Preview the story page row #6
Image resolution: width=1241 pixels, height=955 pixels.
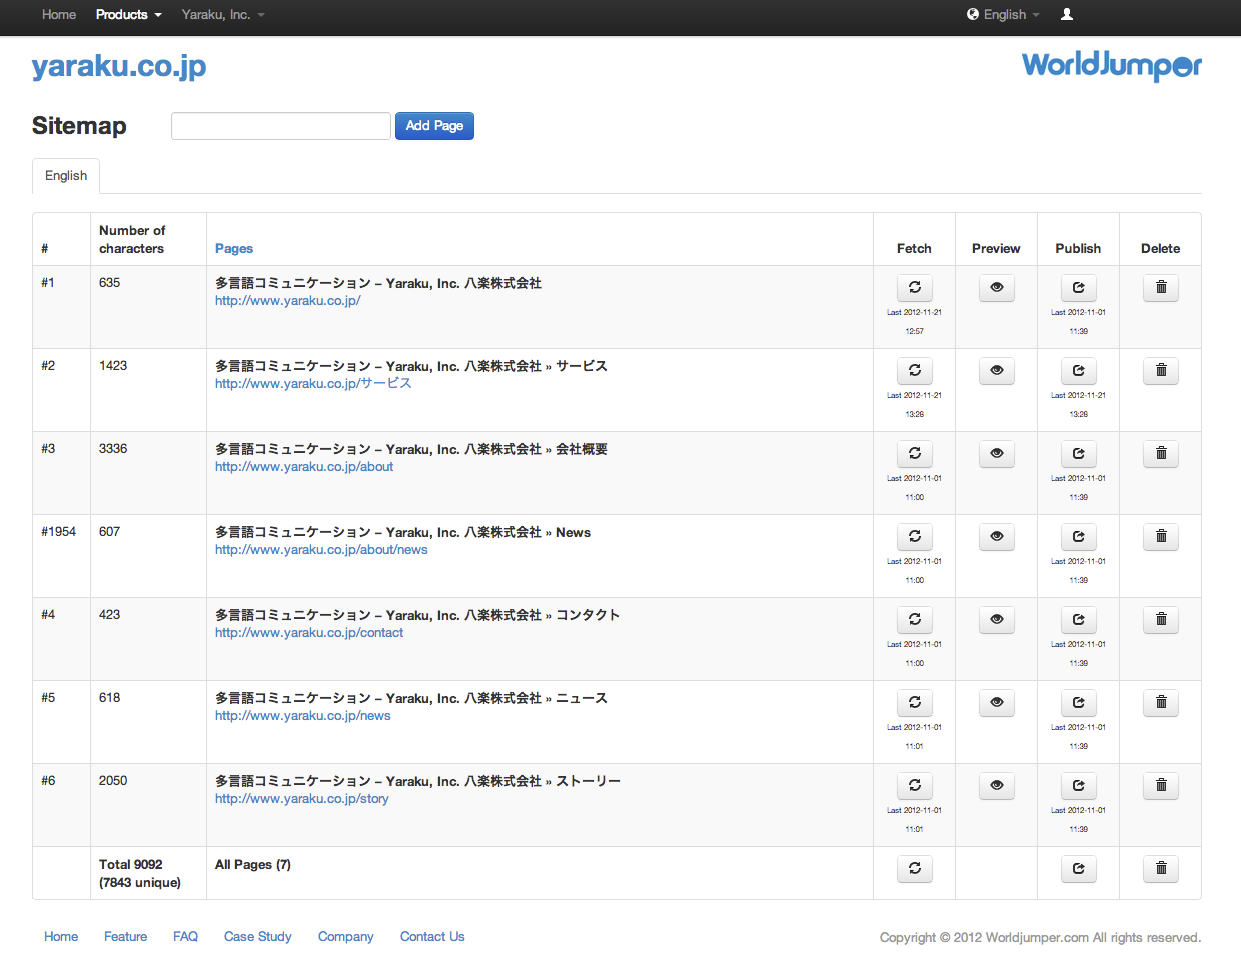point(996,785)
